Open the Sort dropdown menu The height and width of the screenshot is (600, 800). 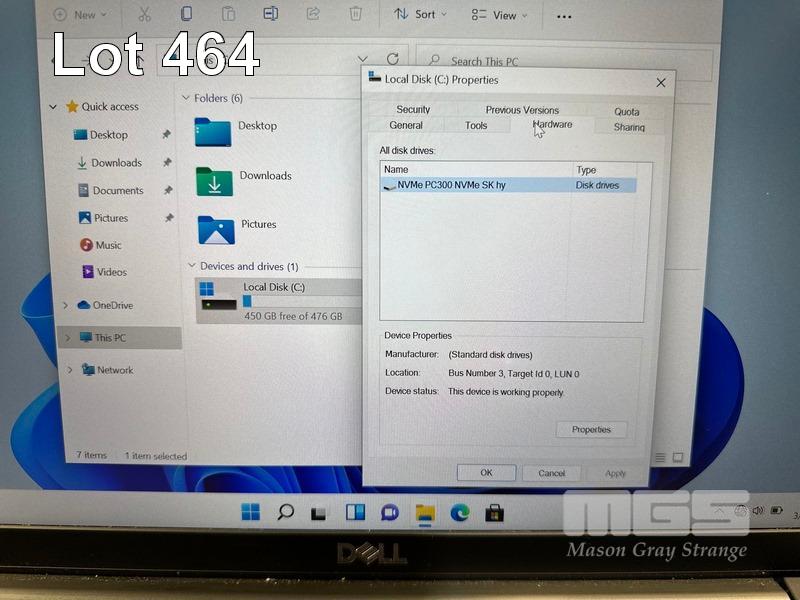click(x=420, y=15)
